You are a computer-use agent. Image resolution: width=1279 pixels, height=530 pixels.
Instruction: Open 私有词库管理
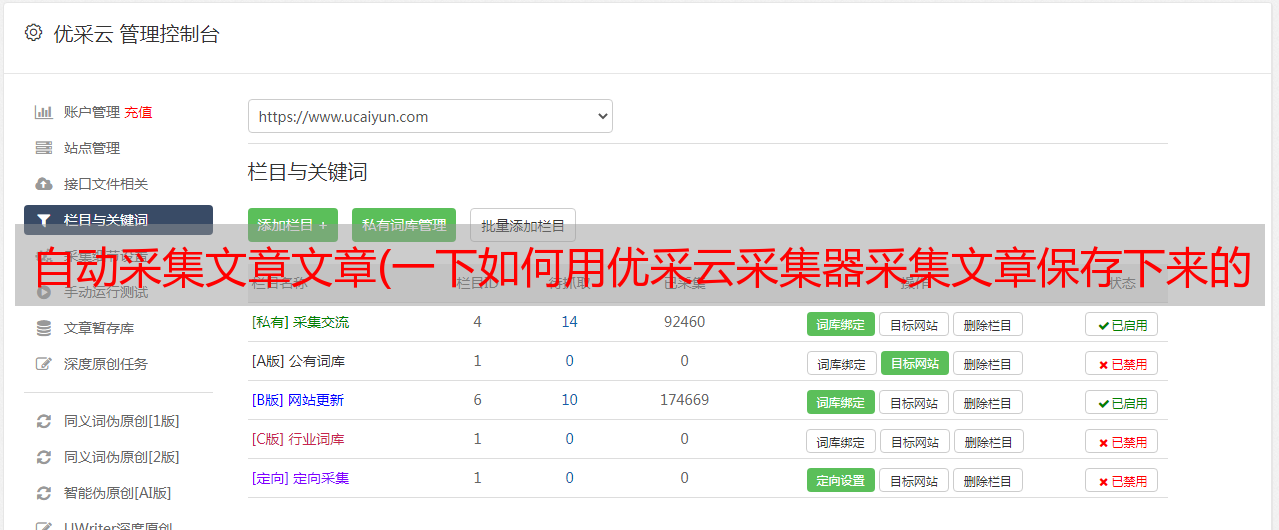(x=404, y=225)
